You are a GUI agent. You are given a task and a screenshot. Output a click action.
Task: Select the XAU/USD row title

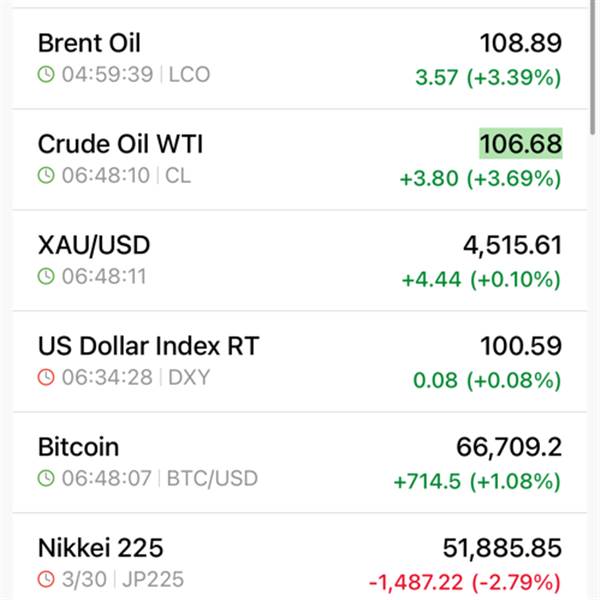pos(94,245)
